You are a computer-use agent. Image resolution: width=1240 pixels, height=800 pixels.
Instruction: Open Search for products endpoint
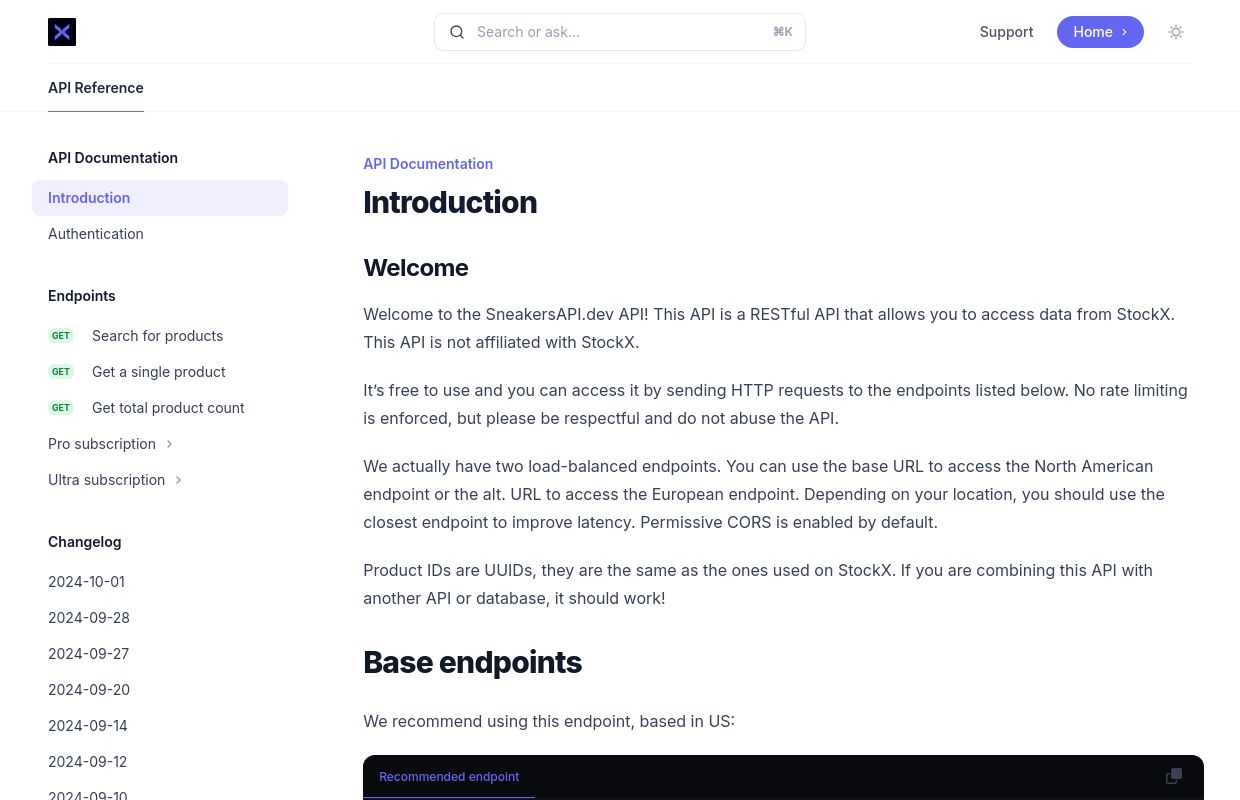pos(160,336)
